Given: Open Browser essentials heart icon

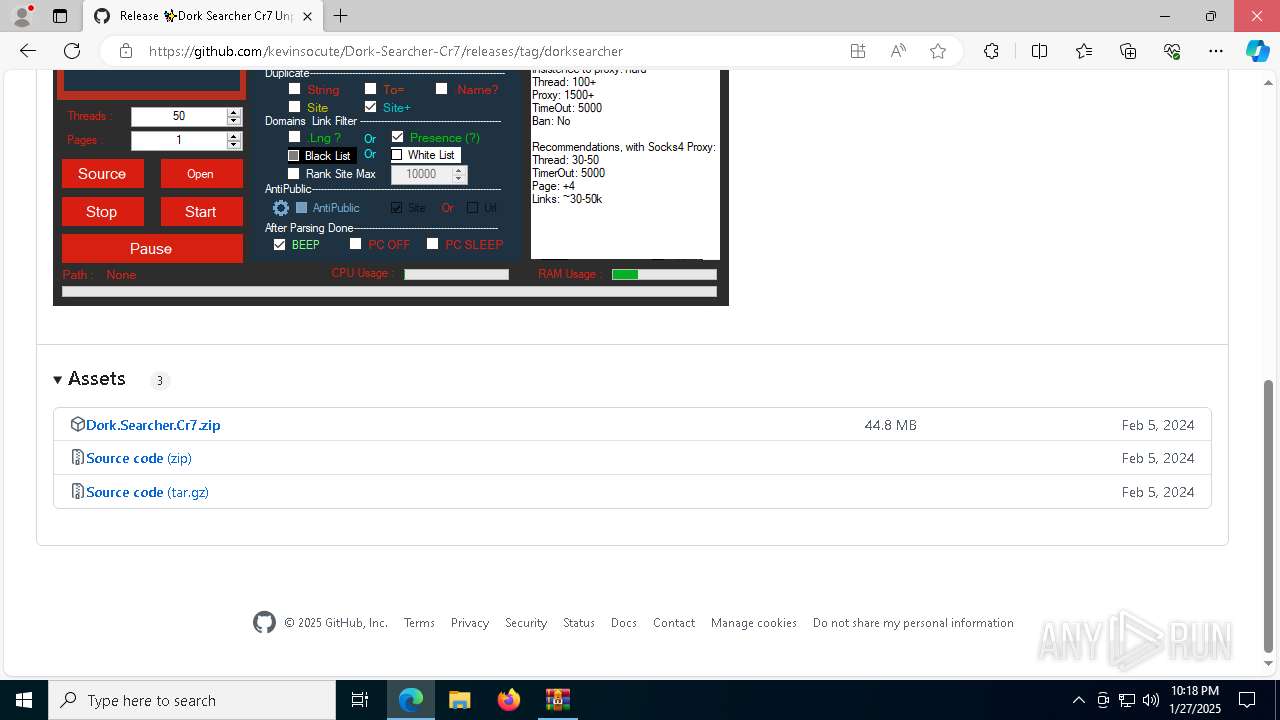Looking at the screenshot, I should pos(1172,51).
